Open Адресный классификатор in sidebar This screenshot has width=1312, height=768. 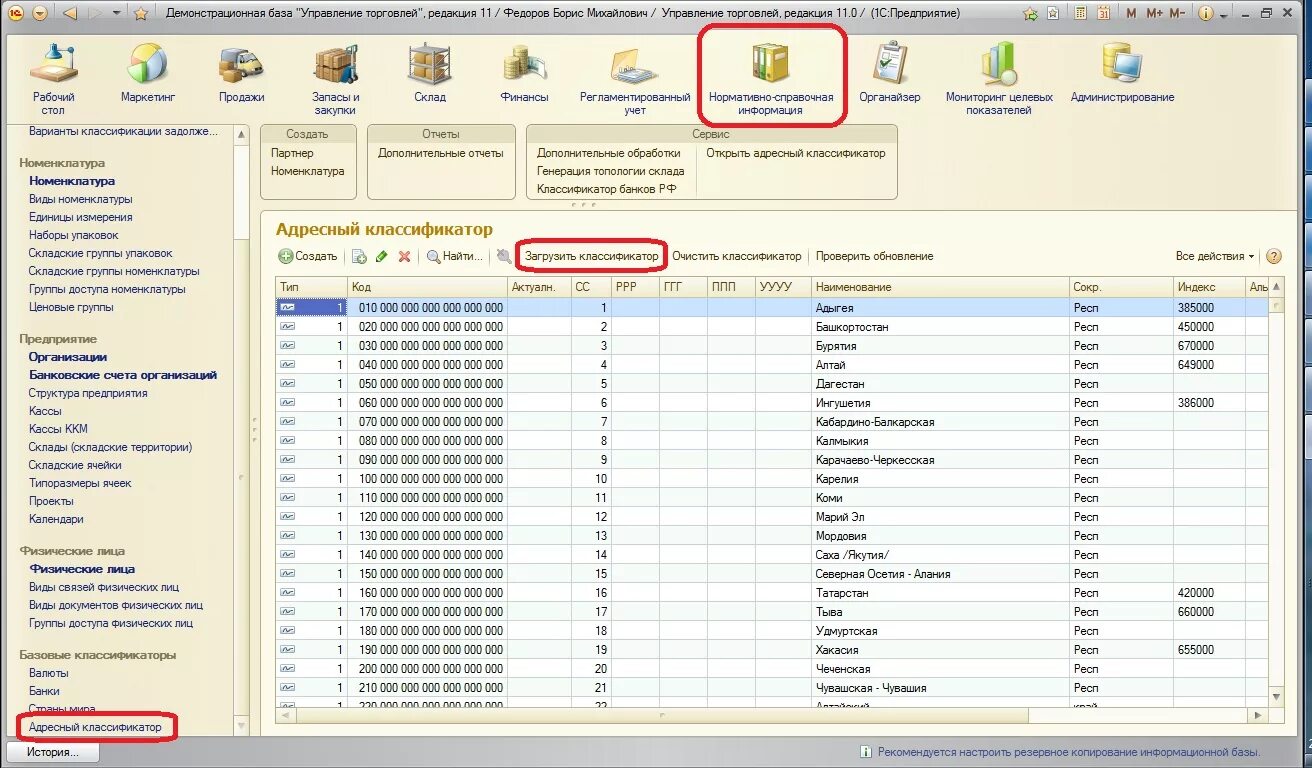tap(95, 727)
